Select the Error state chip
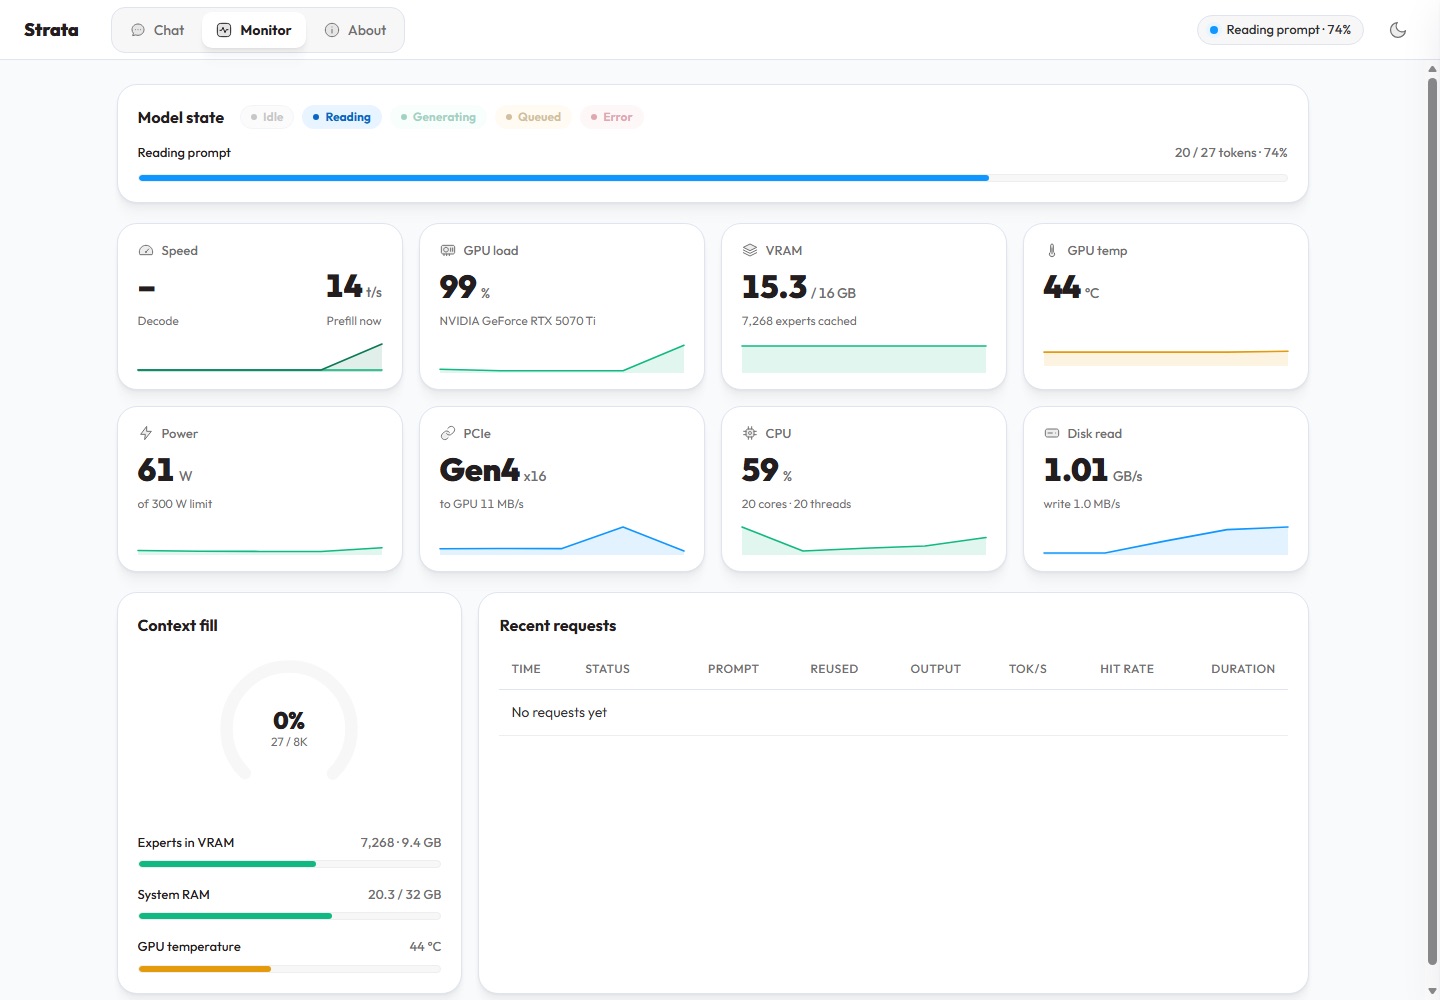Screen dimensions: 1440x1000 (611, 117)
